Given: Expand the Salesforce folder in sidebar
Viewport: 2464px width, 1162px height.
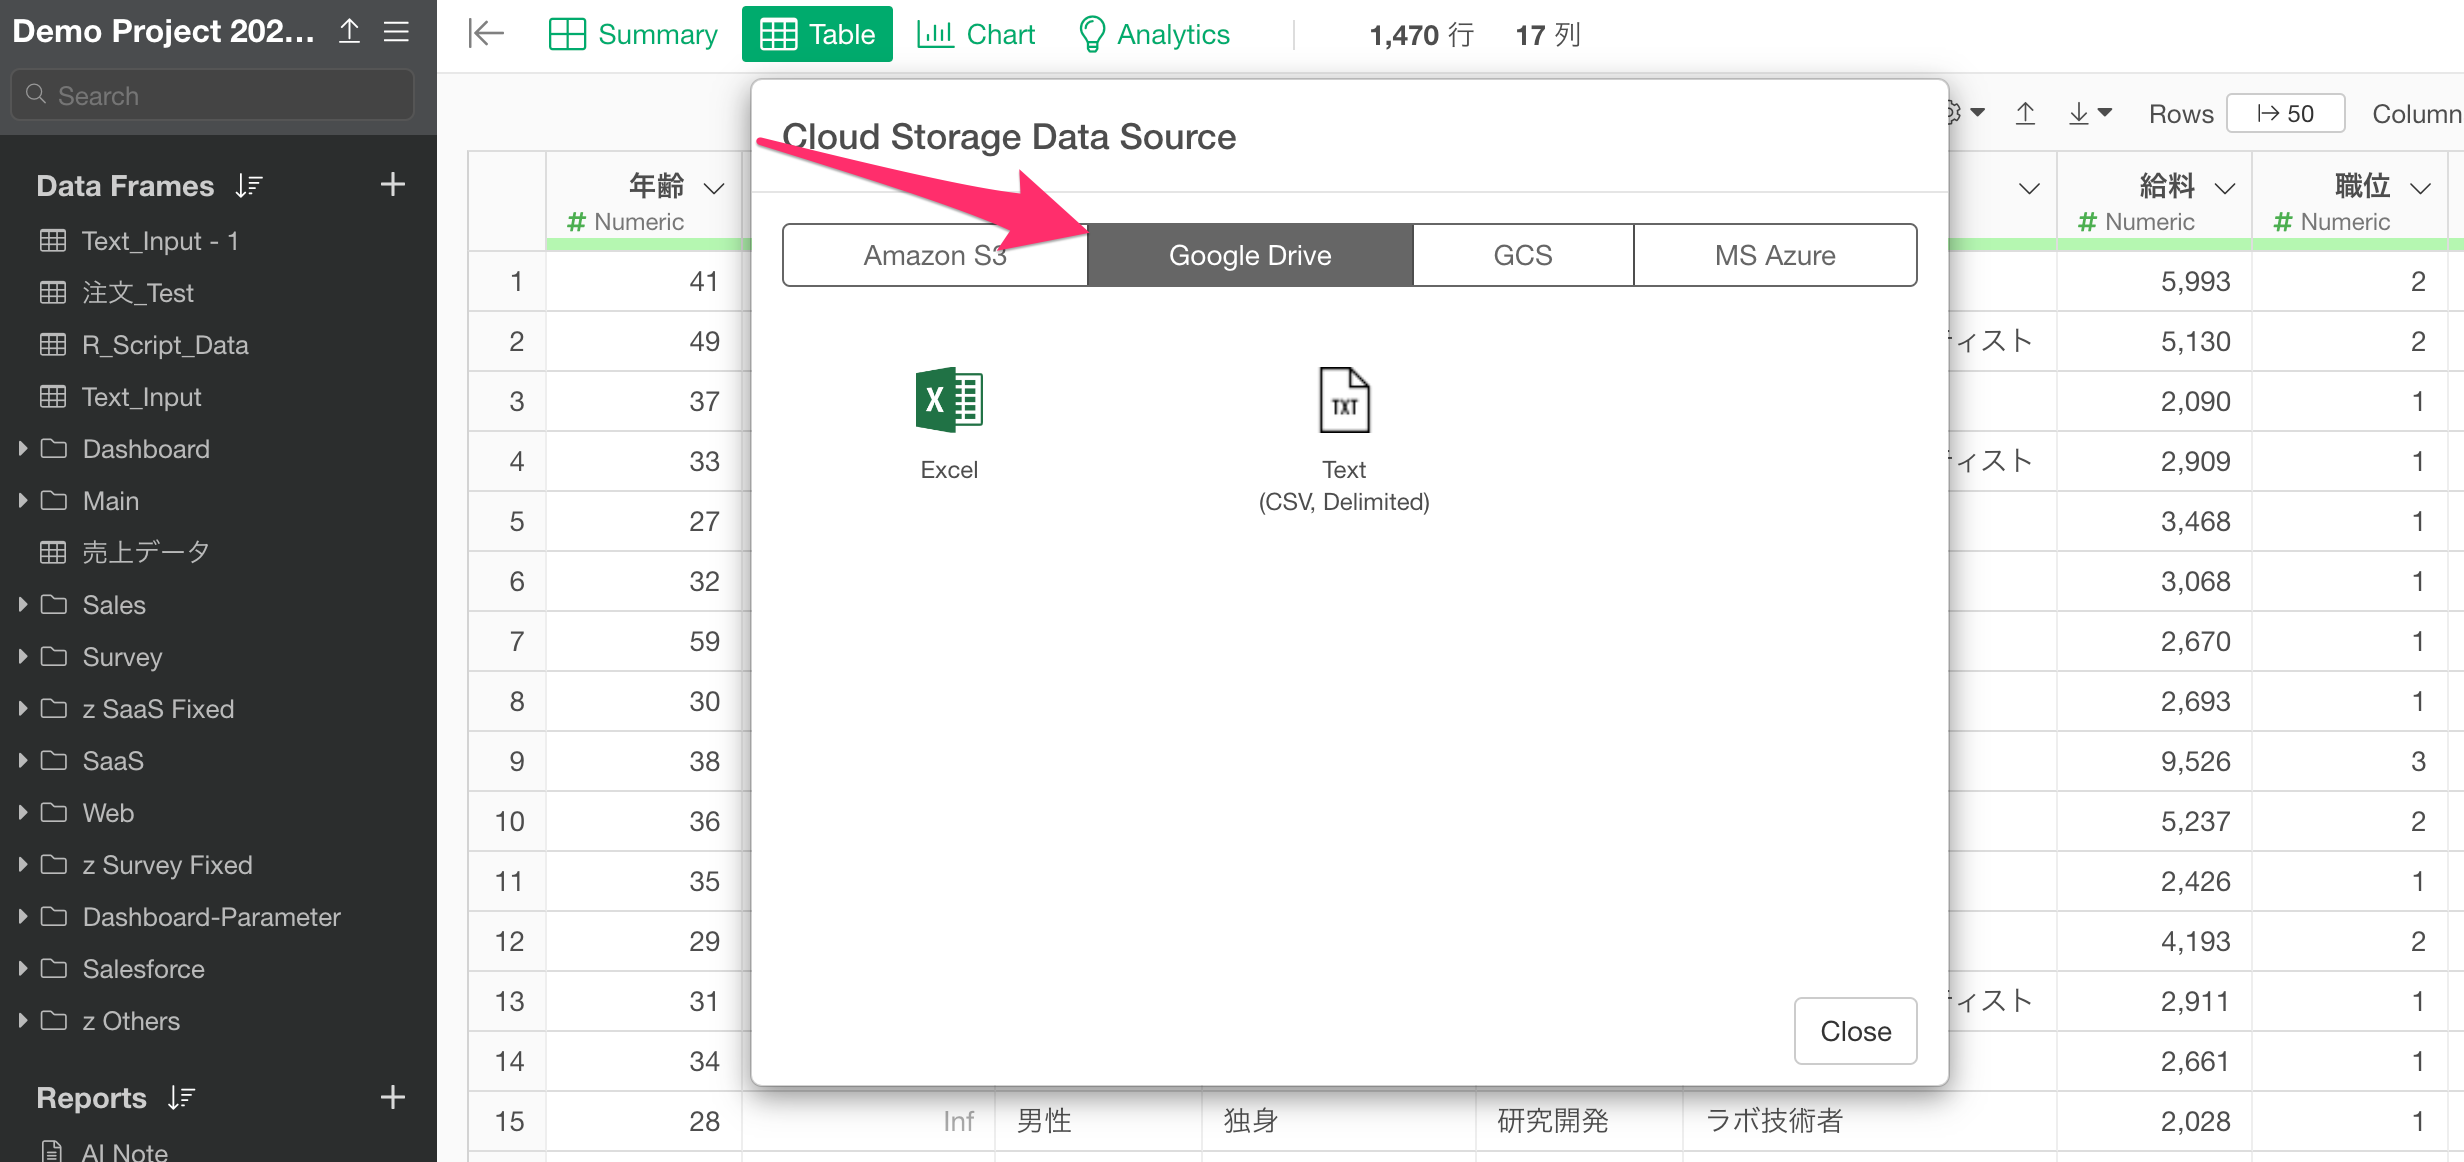Looking at the screenshot, I should (22, 968).
